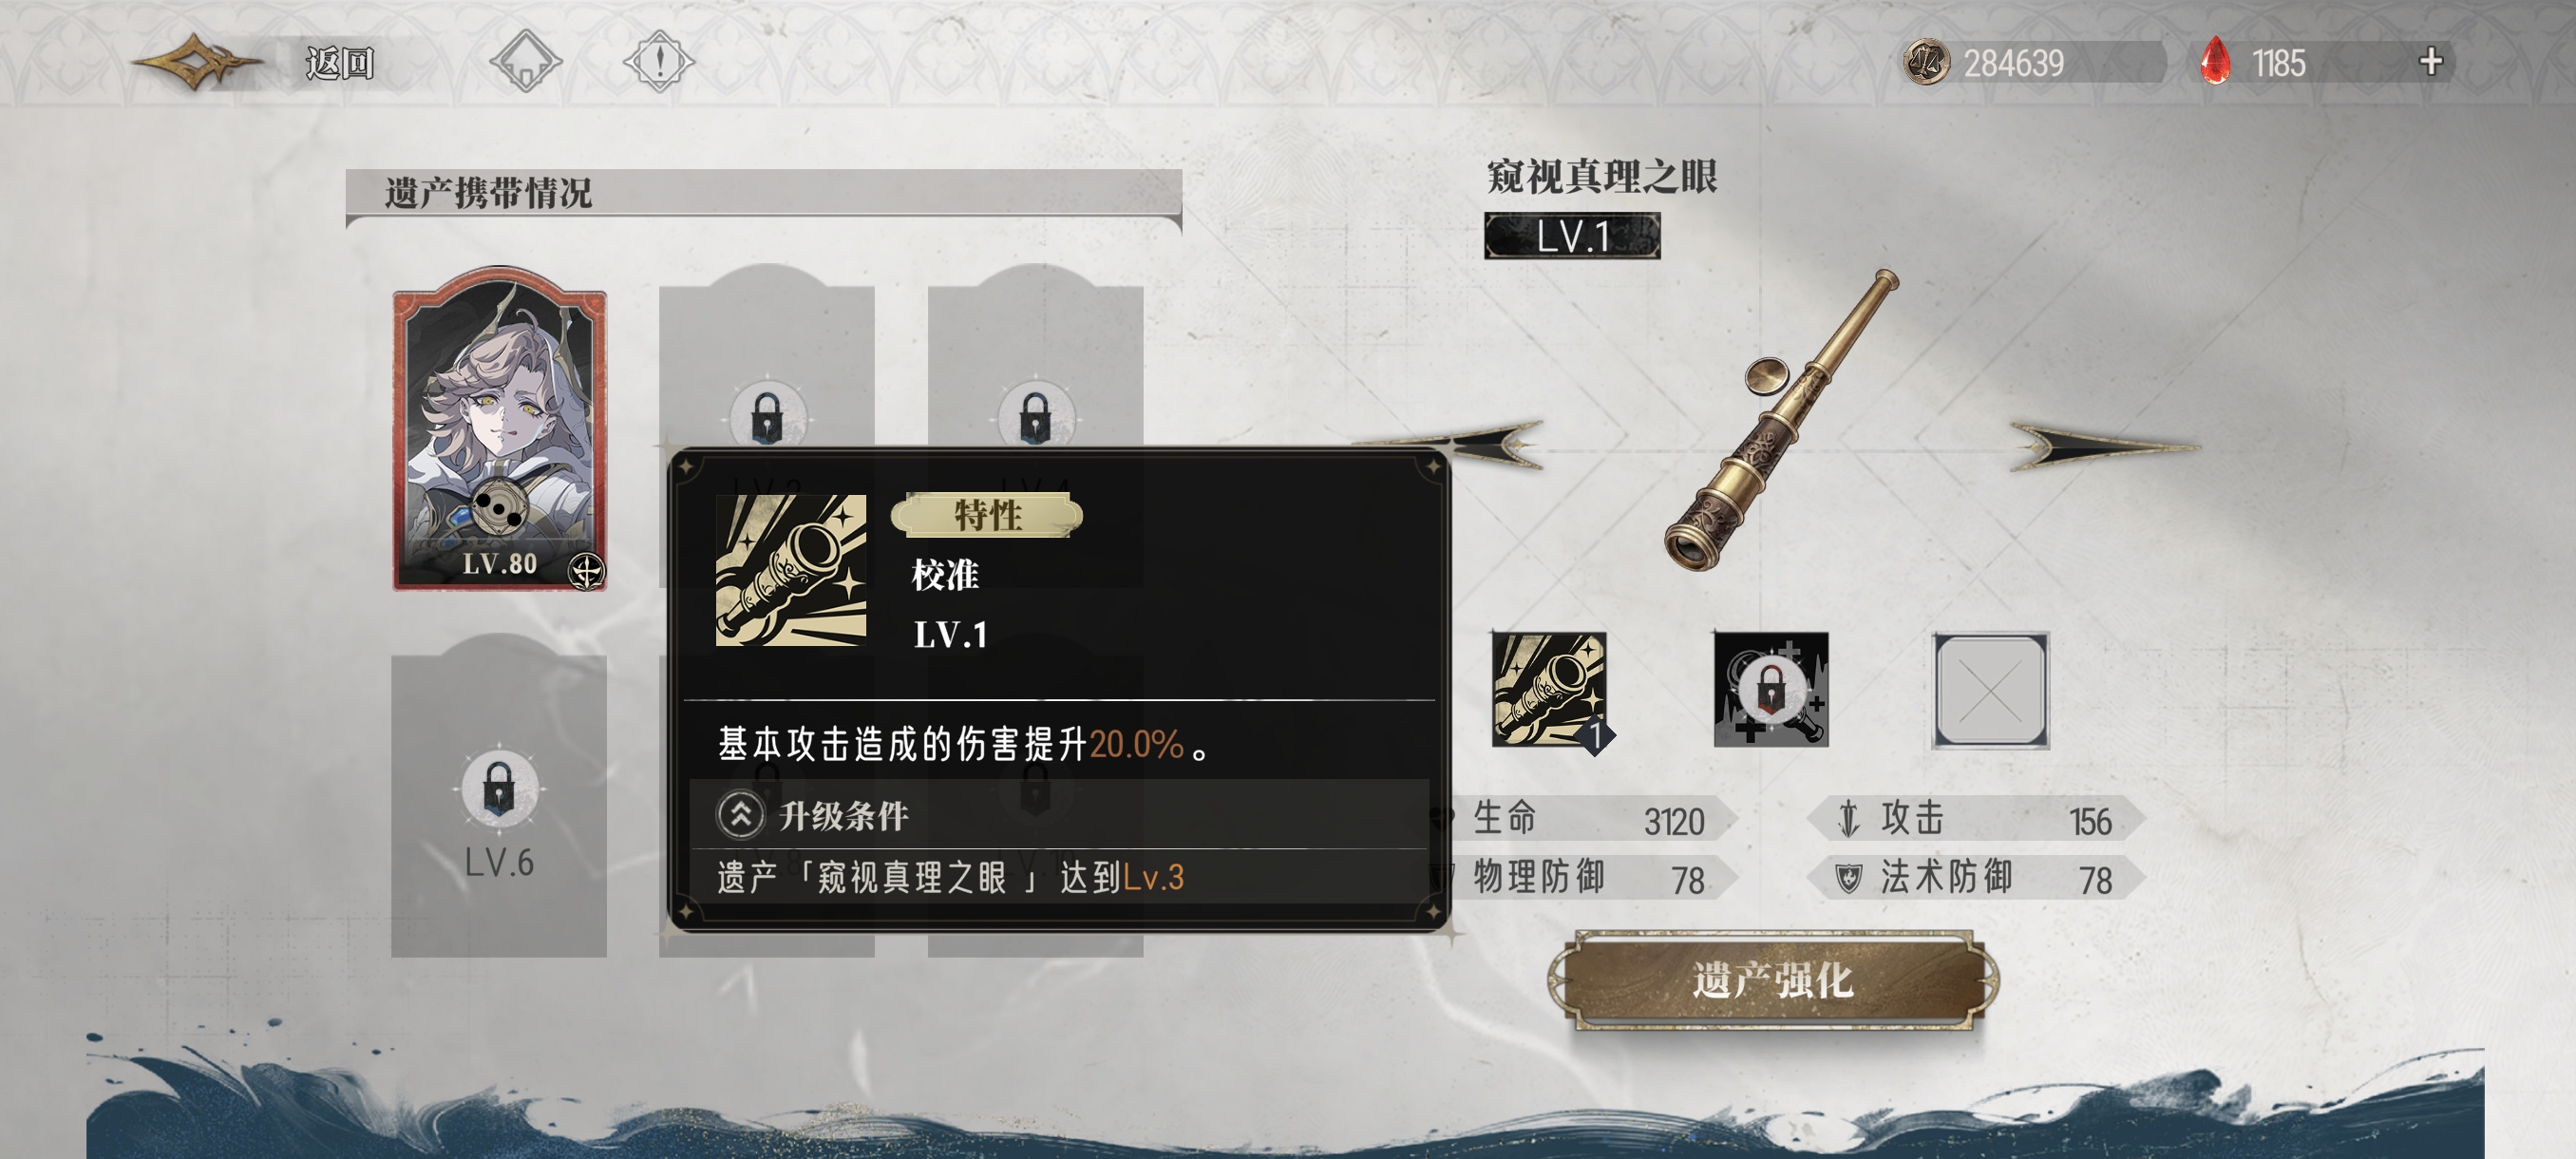Image resolution: width=2576 pixels, height=1159 pixels.
Task: Select the gold coin currency icon
Action: [x=1926, y=62]
